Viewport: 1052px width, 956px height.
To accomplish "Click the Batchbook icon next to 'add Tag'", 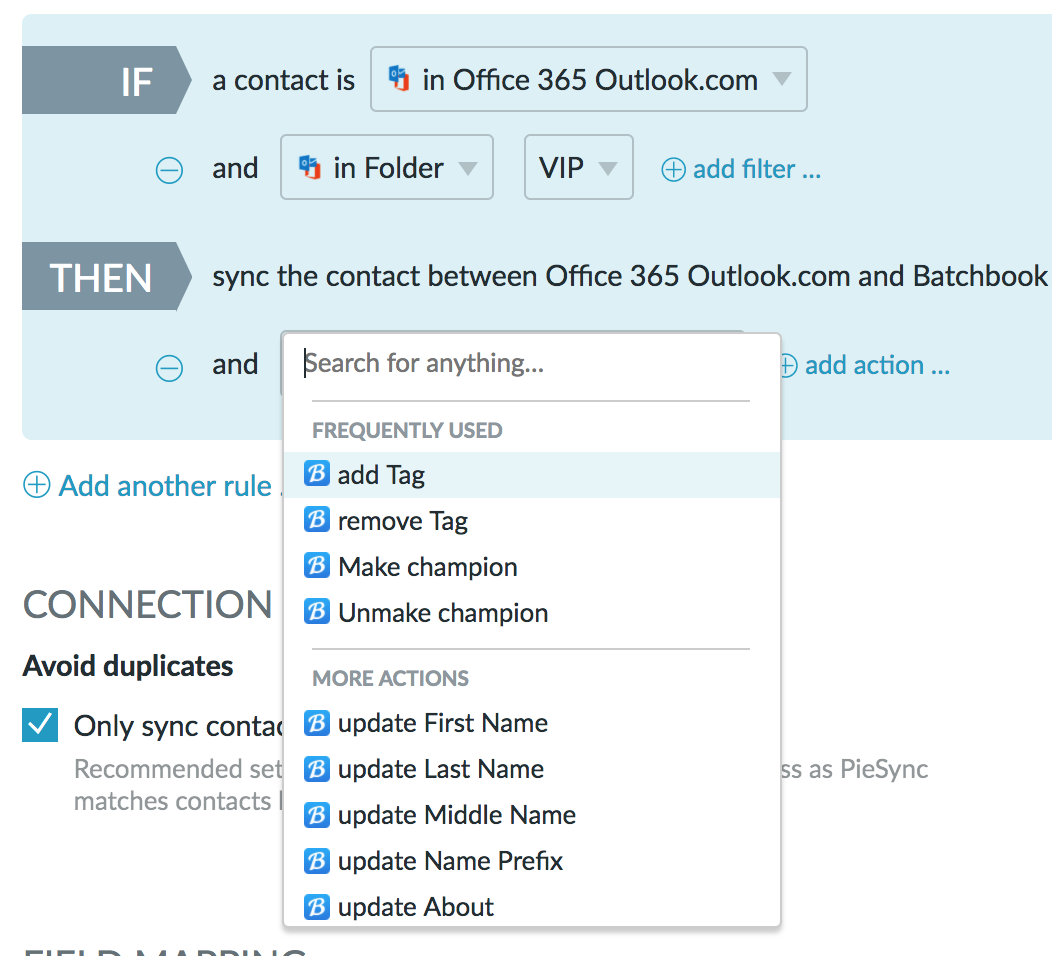I will point(317,474).
